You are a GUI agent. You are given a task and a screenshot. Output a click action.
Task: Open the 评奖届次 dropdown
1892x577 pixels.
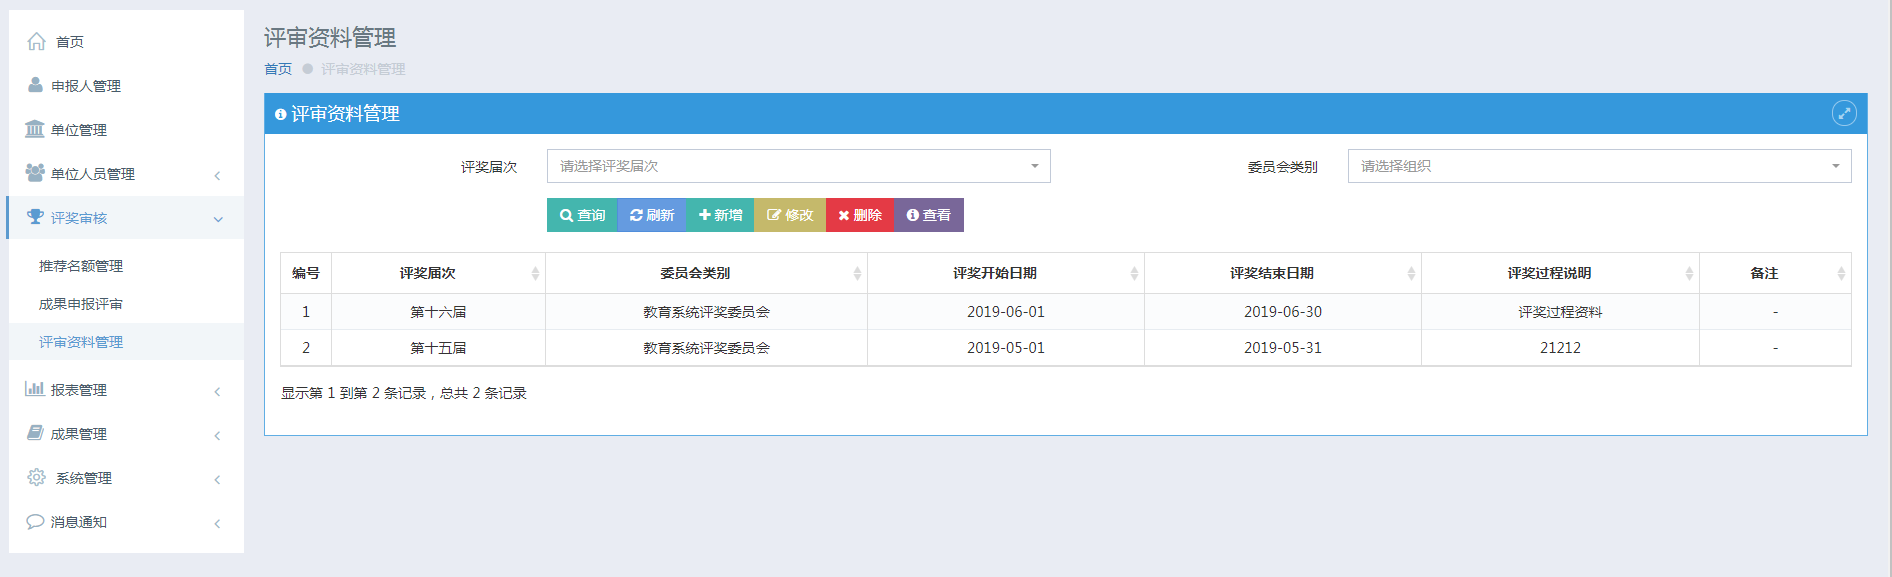point(798,166)
